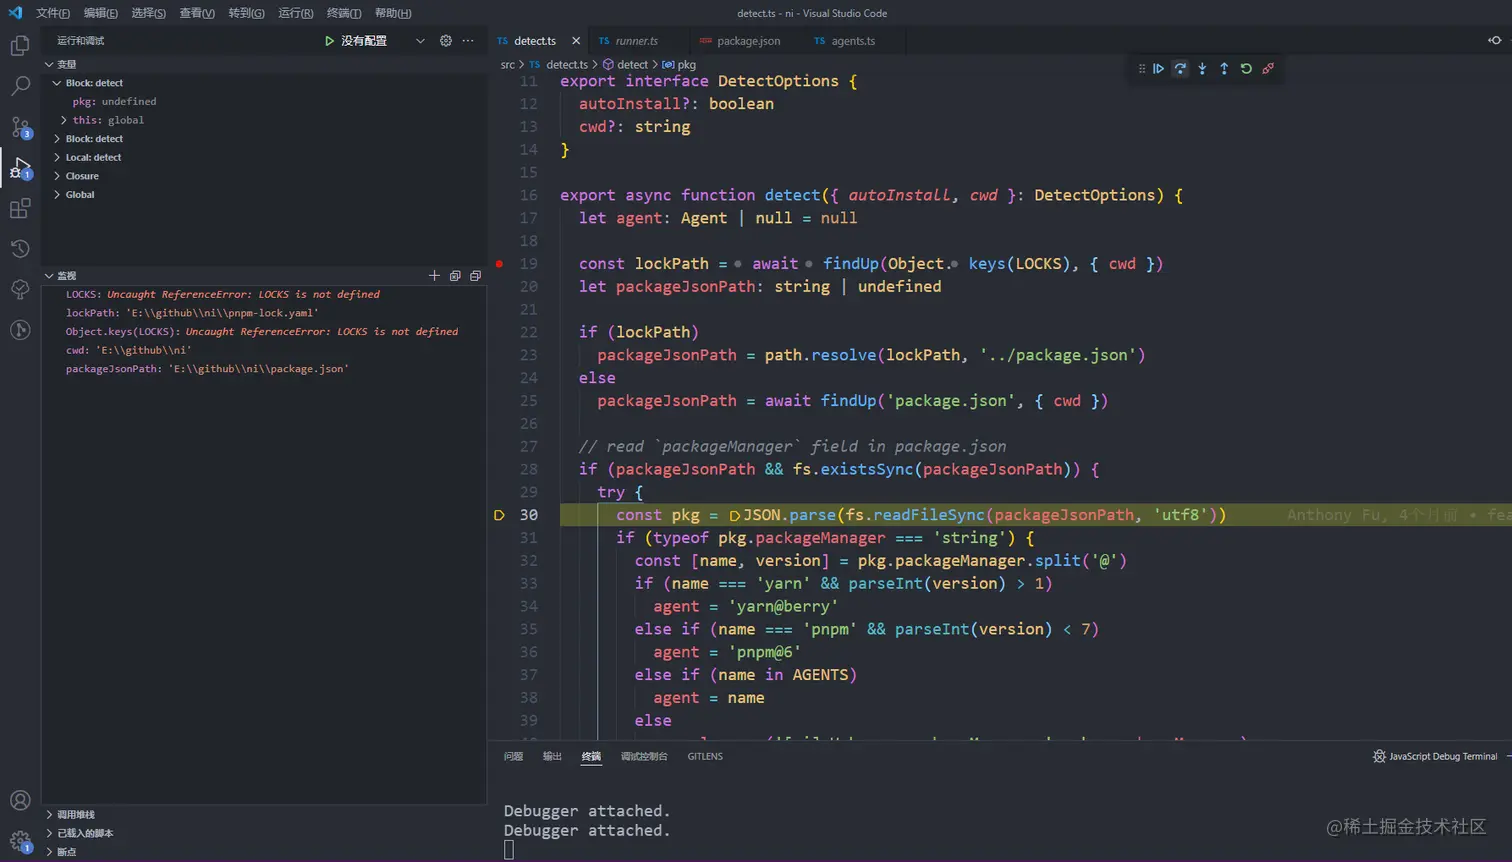1512x862 pixels.
Task: Toggle the breakpoint on line 19
Action: (499, 264)
